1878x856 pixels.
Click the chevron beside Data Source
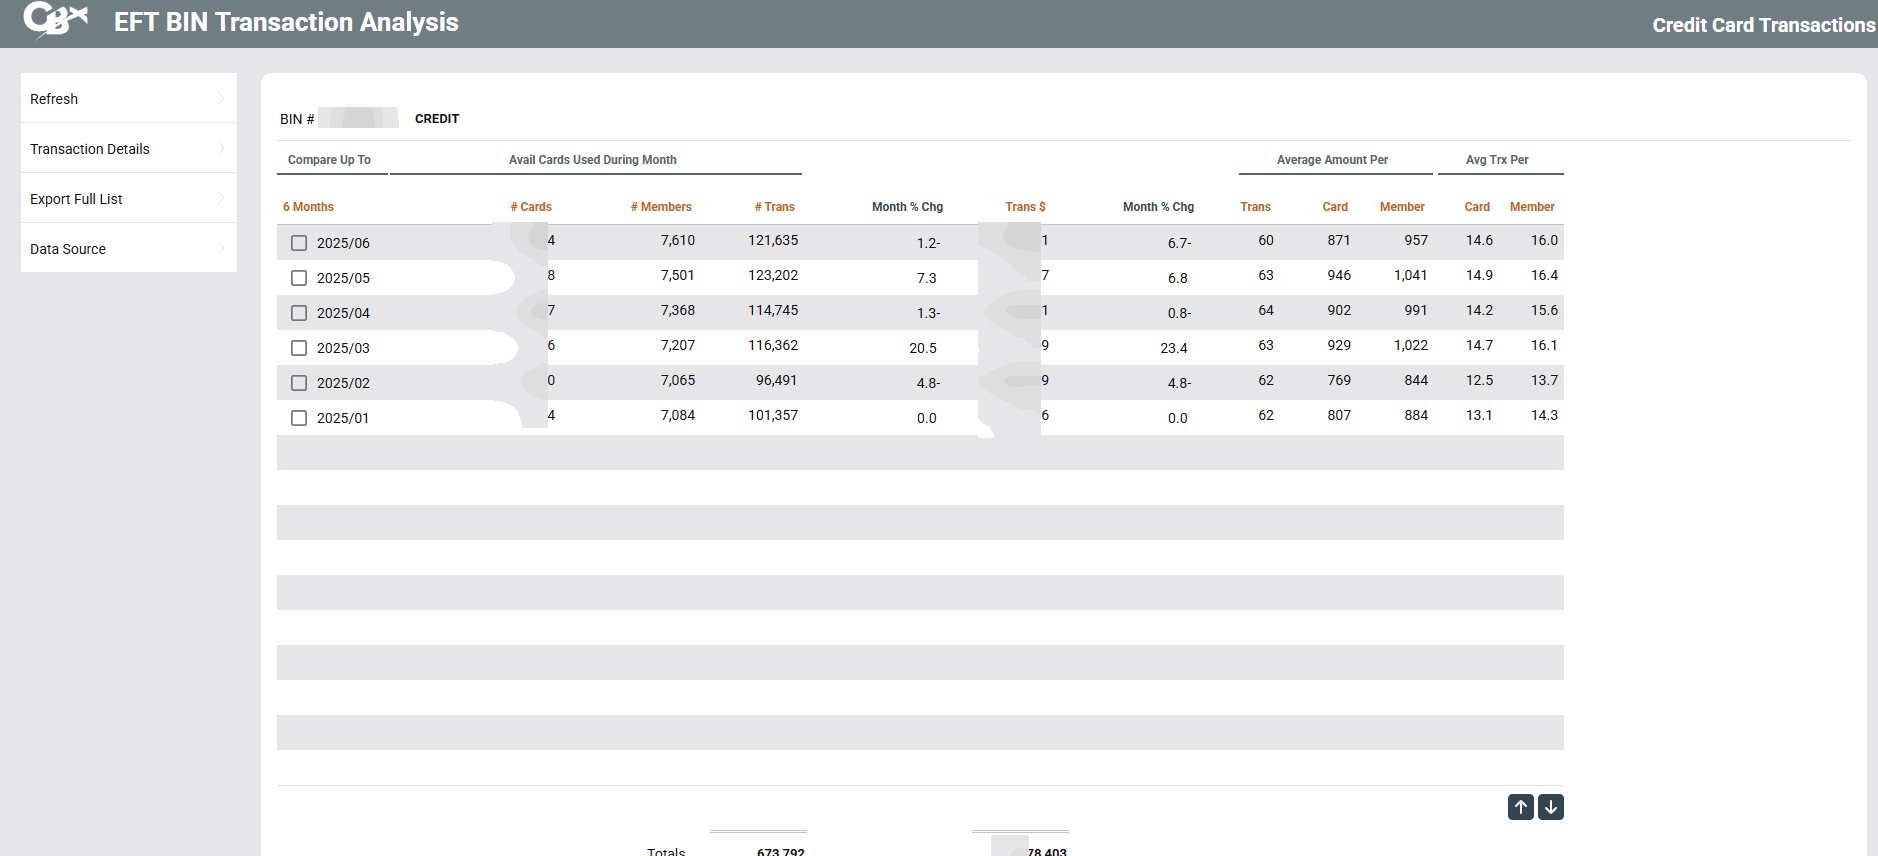click(x=221, y=248)
